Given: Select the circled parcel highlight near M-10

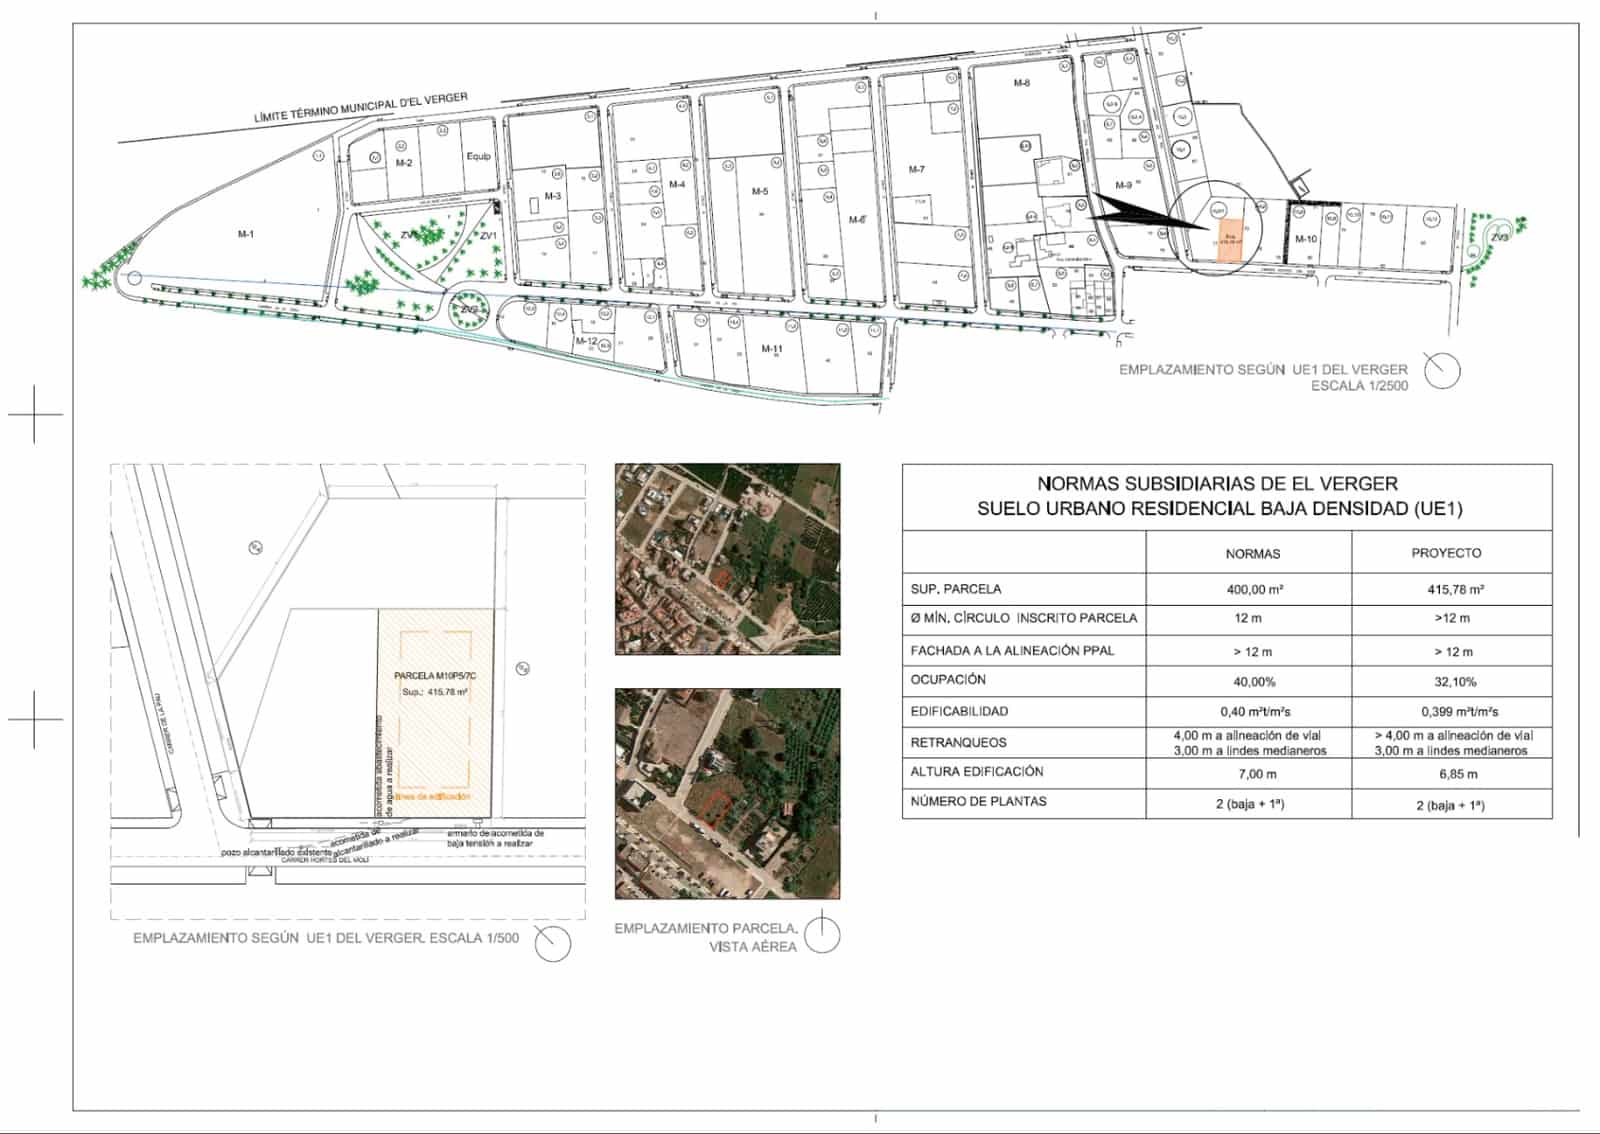Looking at the screenshot, I should [x=1216, y=229].
